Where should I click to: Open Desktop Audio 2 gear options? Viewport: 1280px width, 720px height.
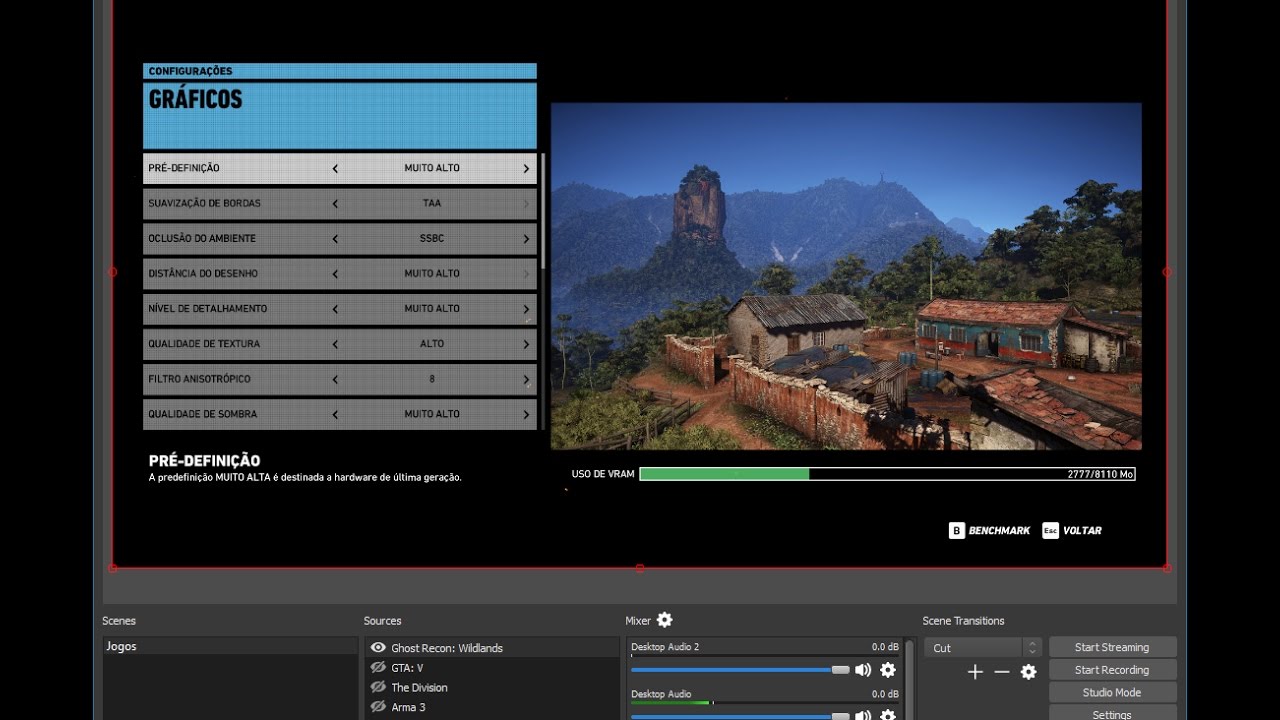pos(887,670)
